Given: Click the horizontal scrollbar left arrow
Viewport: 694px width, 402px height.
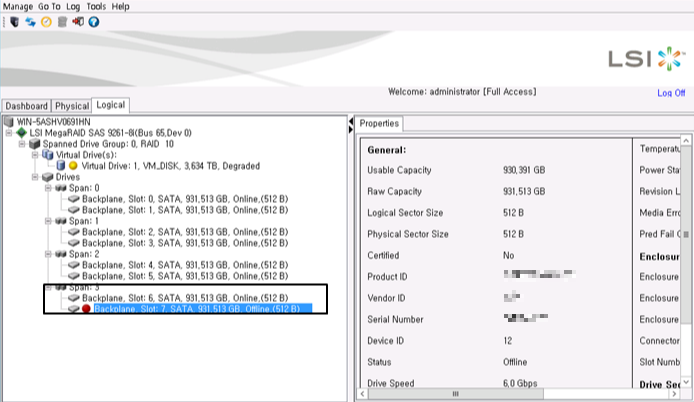Looking at the screenshot, I should (x=363, y=394).
